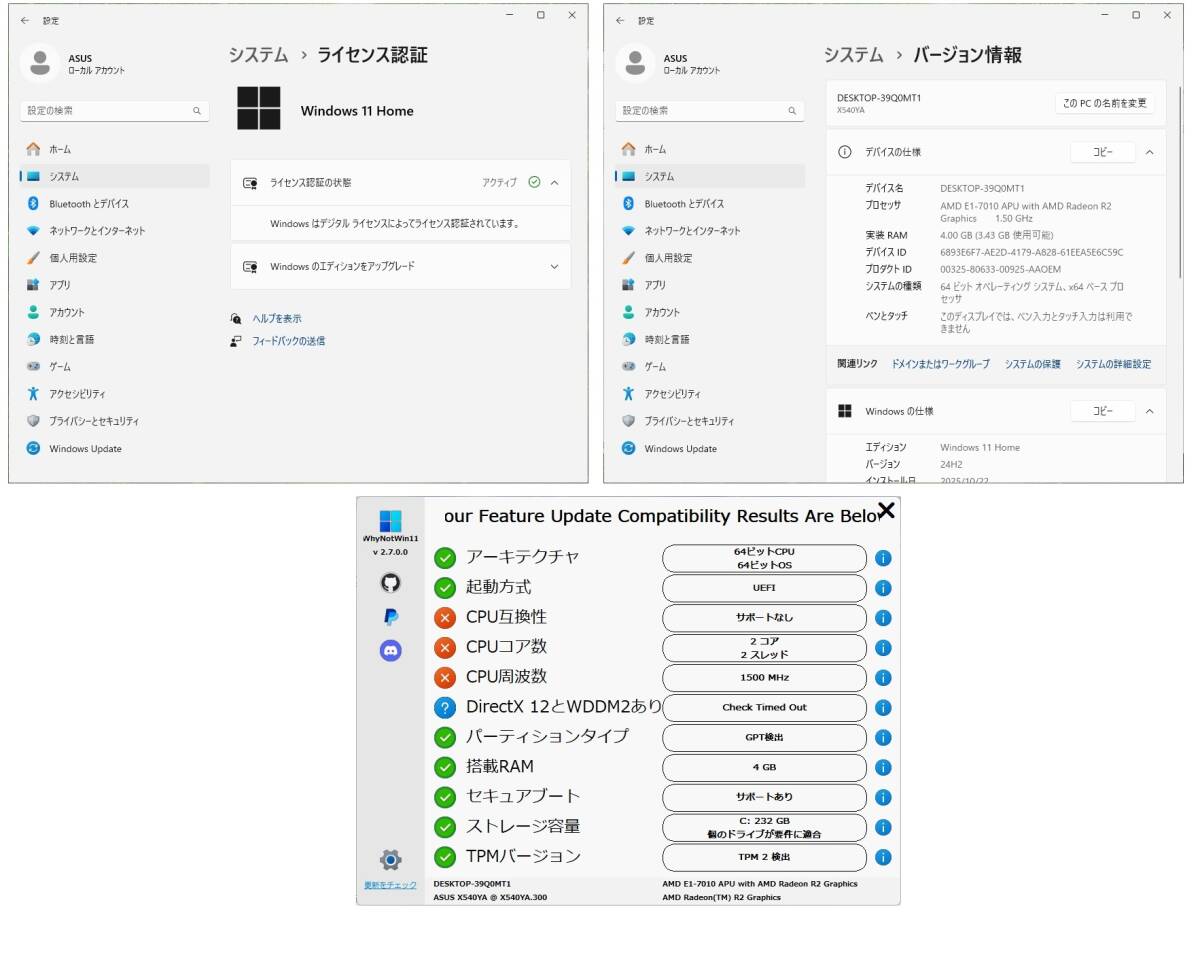
Task: Open システムの保護 link
Action: click(1032, 364)
